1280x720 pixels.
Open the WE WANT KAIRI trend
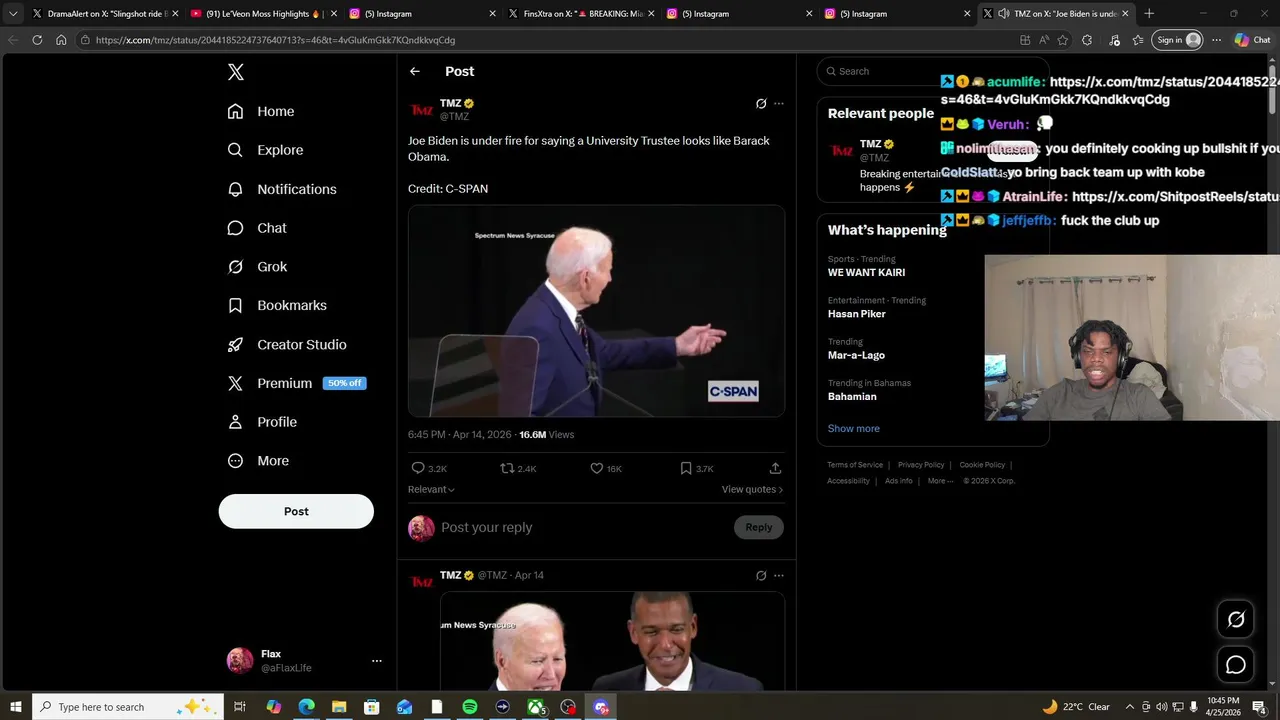(866, 272)
